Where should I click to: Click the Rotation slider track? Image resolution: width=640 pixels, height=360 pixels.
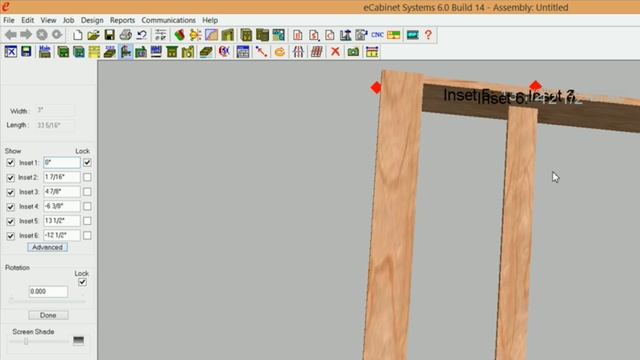tap(48, 301)
